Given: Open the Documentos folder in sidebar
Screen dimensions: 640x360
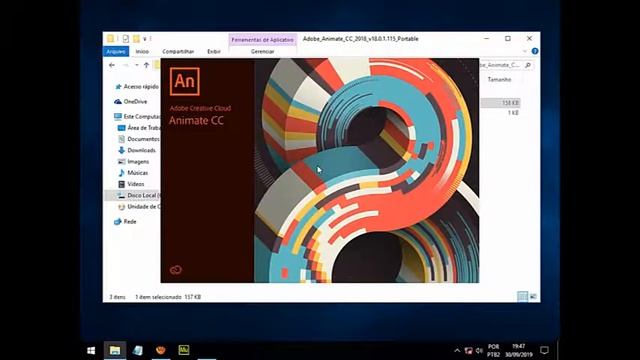Looking at the screenshot, I should (x=139, y=139).
